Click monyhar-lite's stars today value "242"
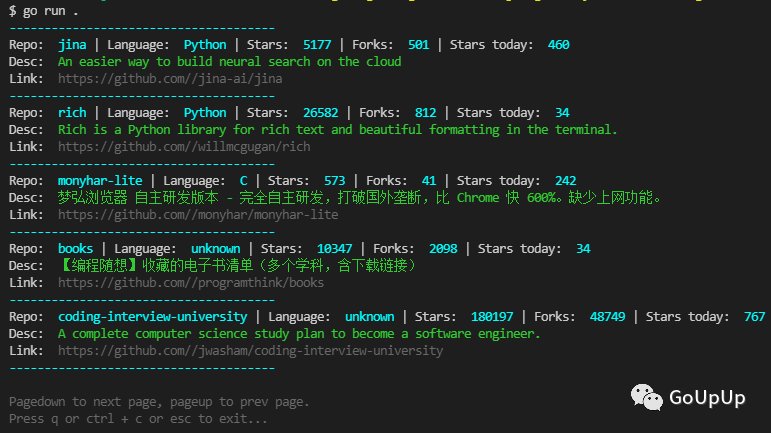 pos(565,180)
